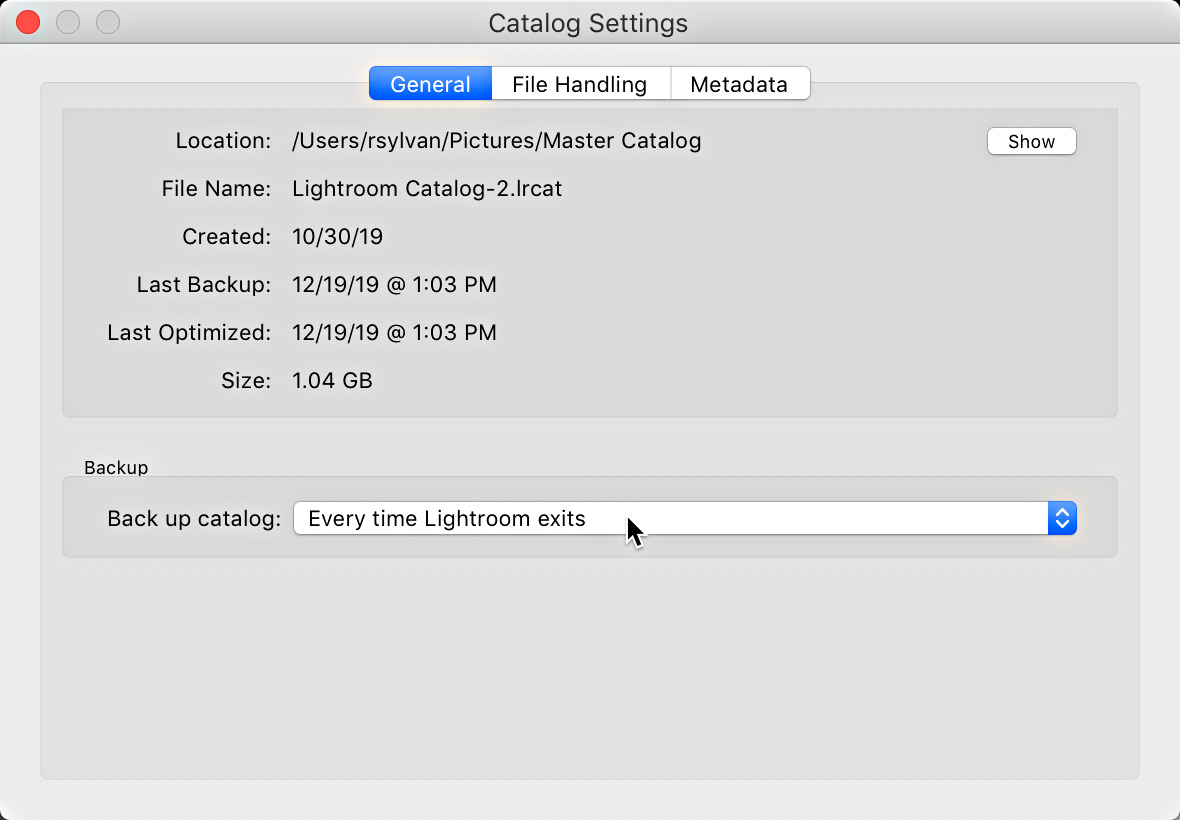Switch to the General tab
This screenshot has width=1180, height=820.
tap(430, 84)
